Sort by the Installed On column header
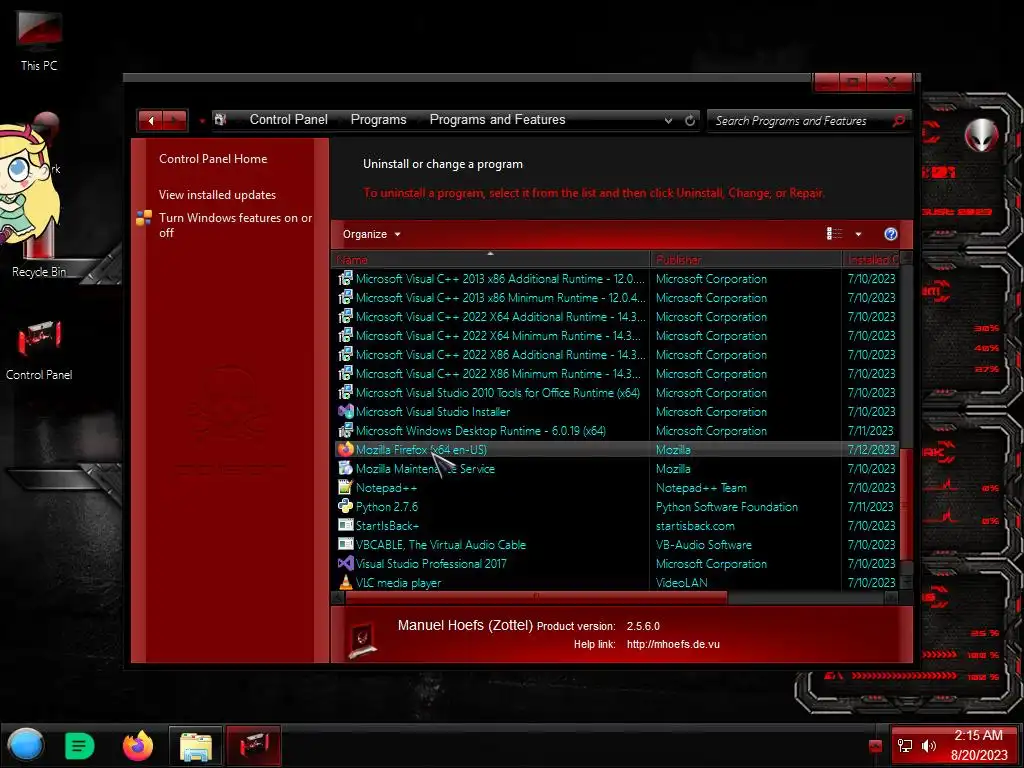The height and width of the screenshot is (768, 1024). (871, 259)
